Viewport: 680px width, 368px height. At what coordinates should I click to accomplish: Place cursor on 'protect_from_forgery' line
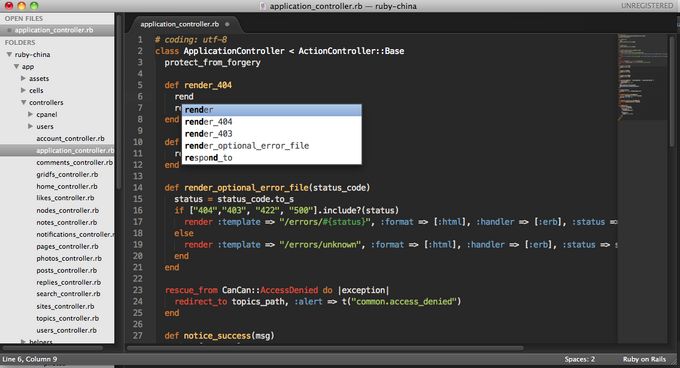point(212,62)
